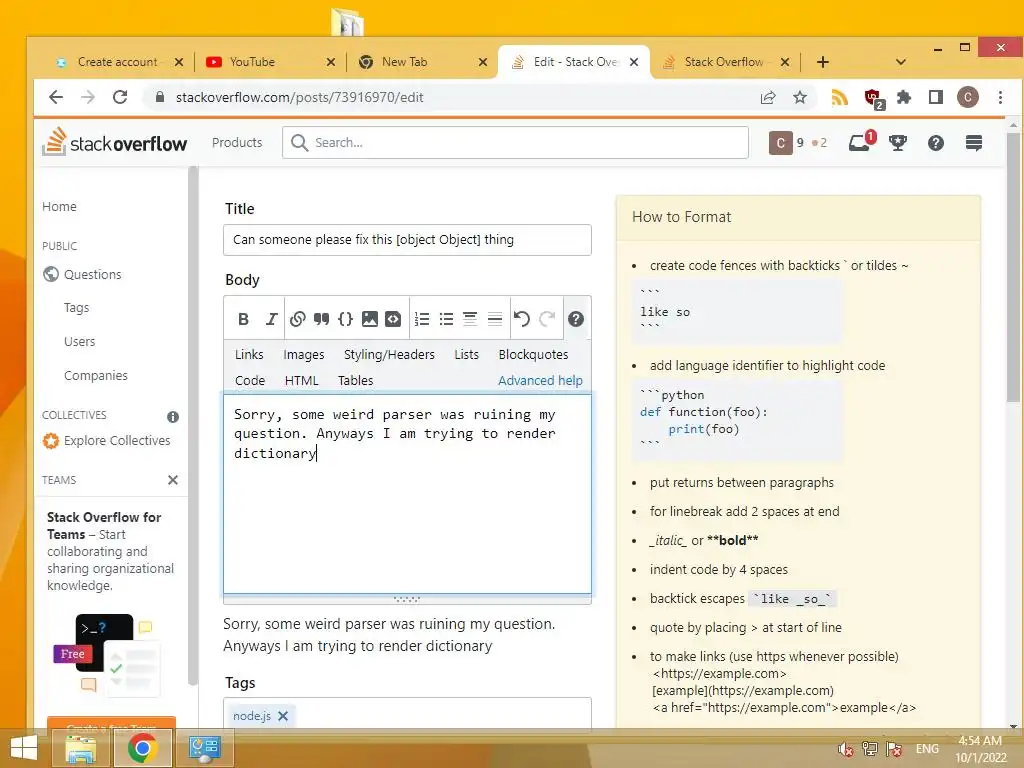Show Collectives info icon
The height and width of the screenshot is (768, 1024).
[172, 417]
